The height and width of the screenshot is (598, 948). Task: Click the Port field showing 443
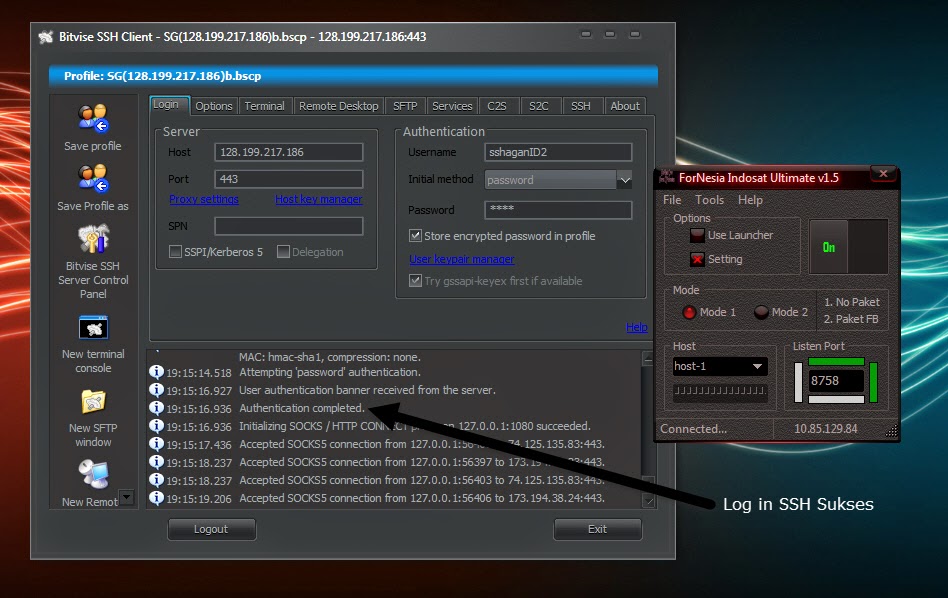coord(289,179)
